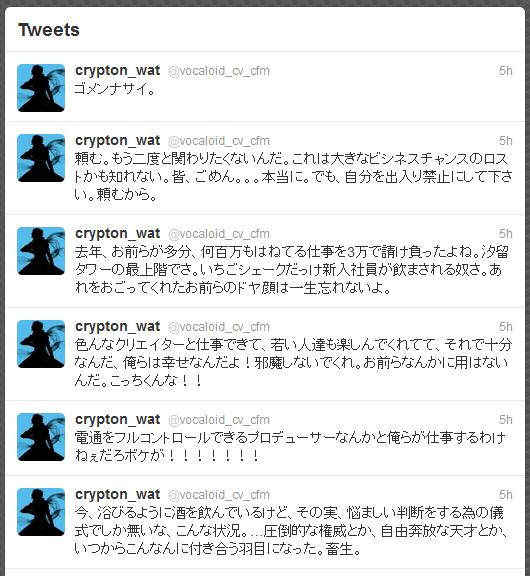Viewport: 530px width, 576px height.
Task: Expand the ゴメンナサイ。tweet text
Action: [114, 89]
